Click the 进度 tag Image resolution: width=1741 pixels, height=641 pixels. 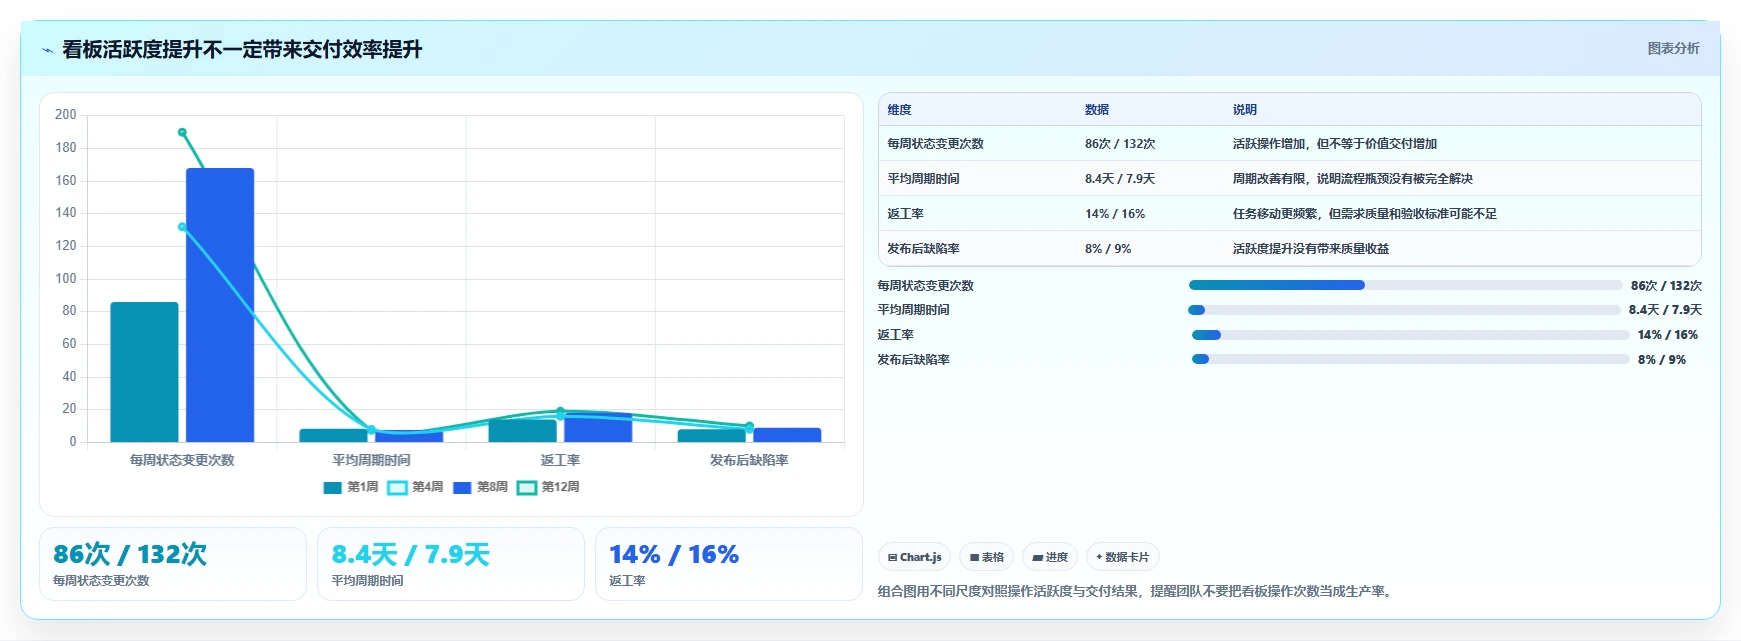coord(1050,557)
